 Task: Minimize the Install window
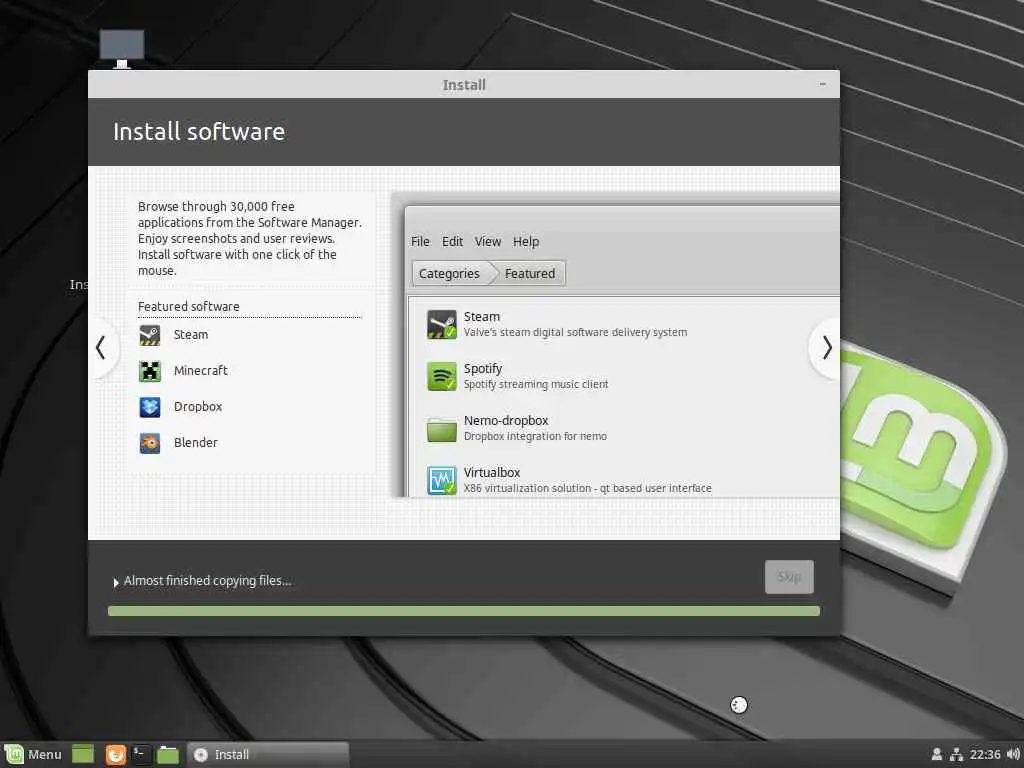(823, 84)
